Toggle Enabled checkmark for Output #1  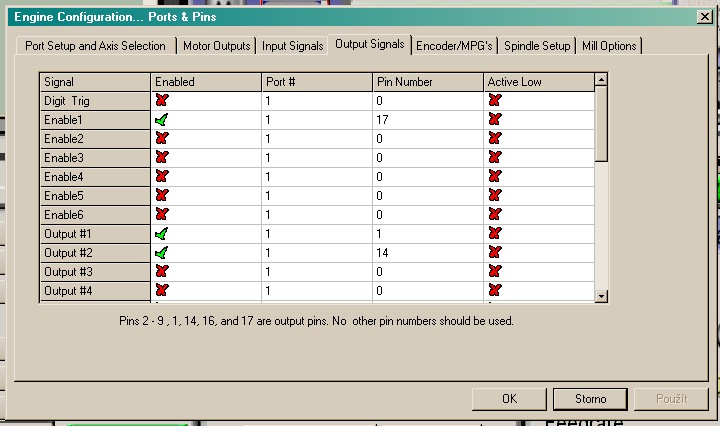pyautogui.click(x=162, y=233)
